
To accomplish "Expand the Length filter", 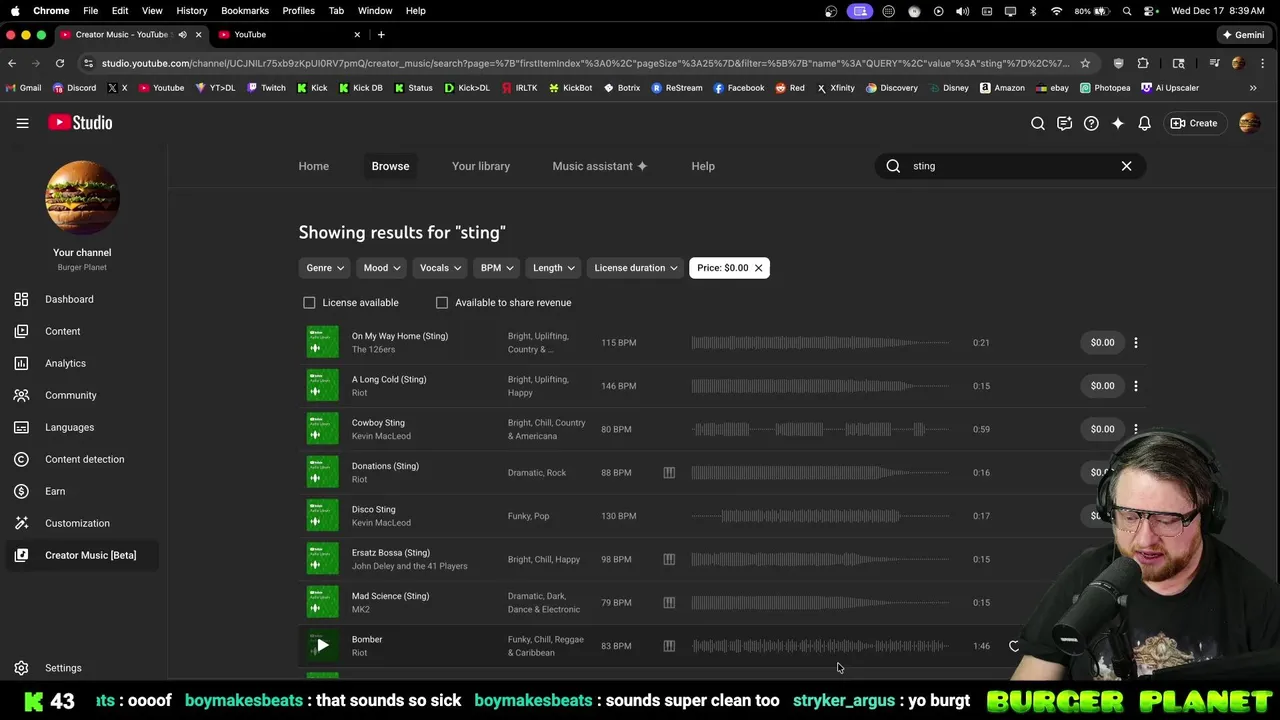I will [554, 268].
